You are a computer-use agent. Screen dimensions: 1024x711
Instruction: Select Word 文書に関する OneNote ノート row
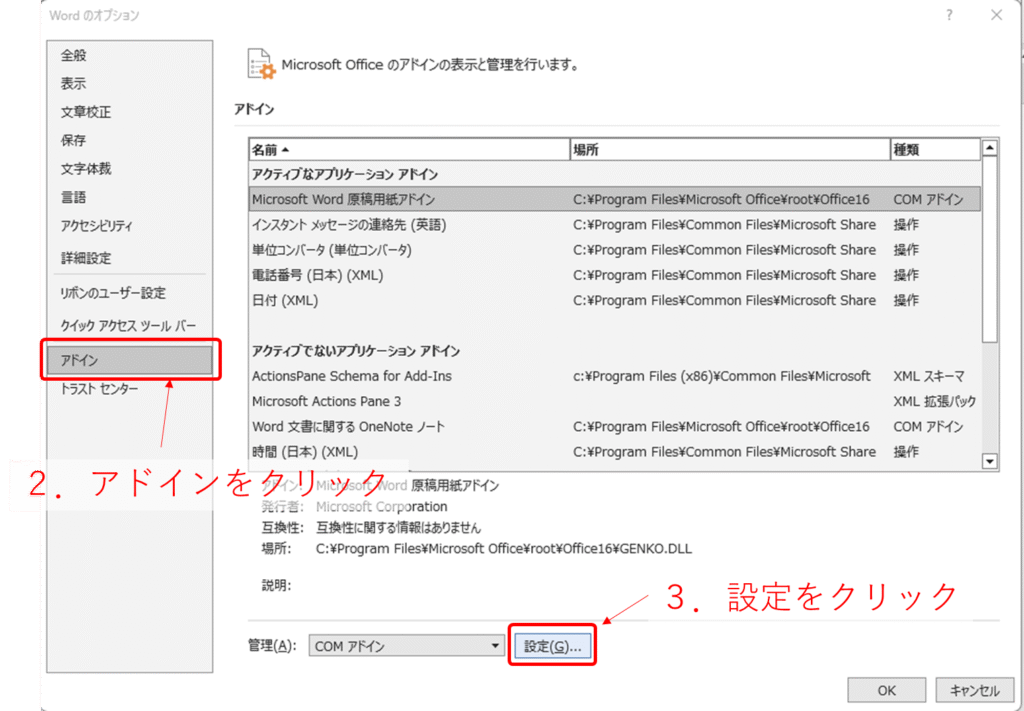click(x=615, y=427)
